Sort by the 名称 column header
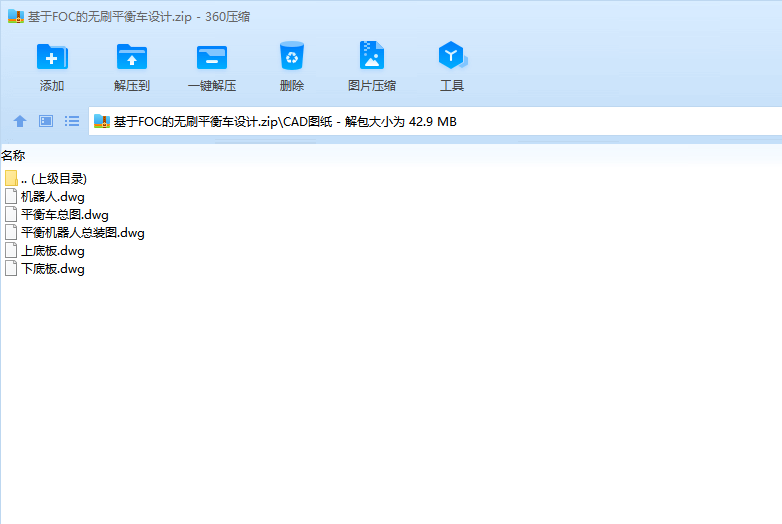 tap(13, 156)
